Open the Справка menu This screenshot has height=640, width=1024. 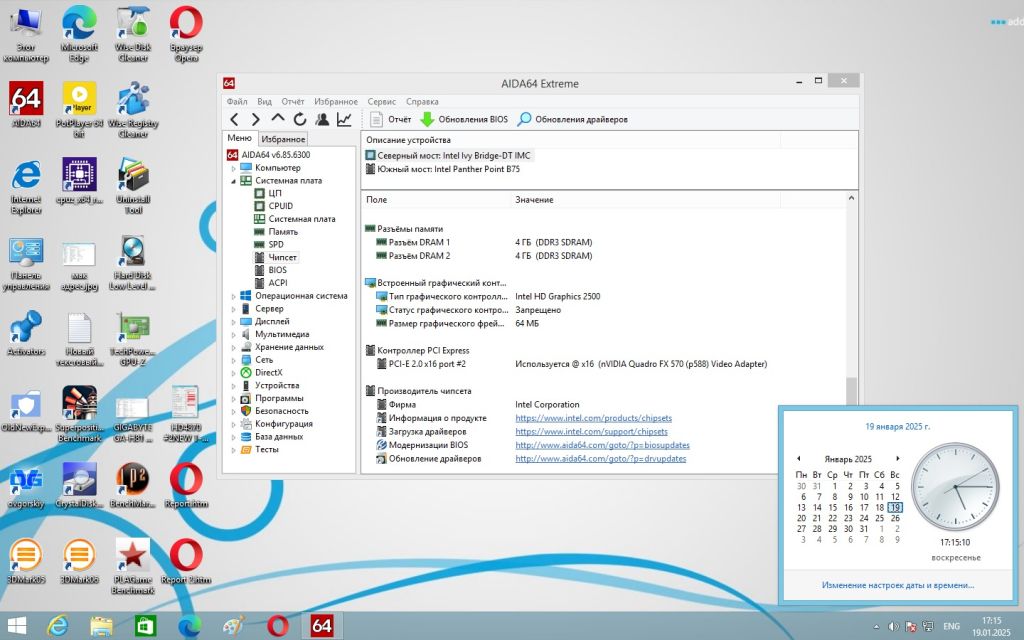(x=422, y=102)
